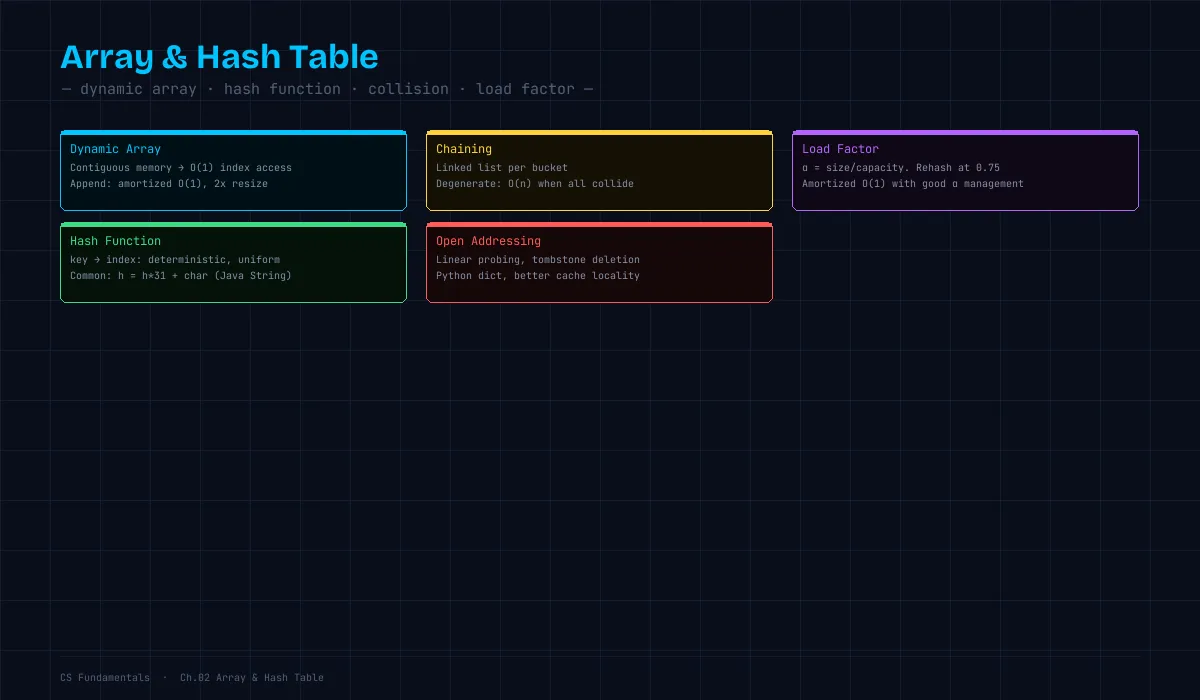Select the 'Hash Function' card heading

coord(115,241)
